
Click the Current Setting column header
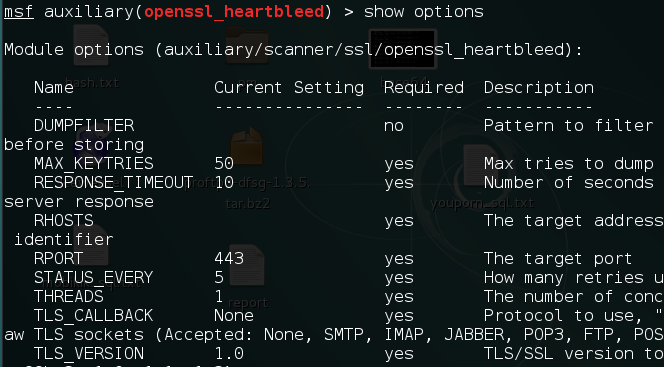[289, 88]
